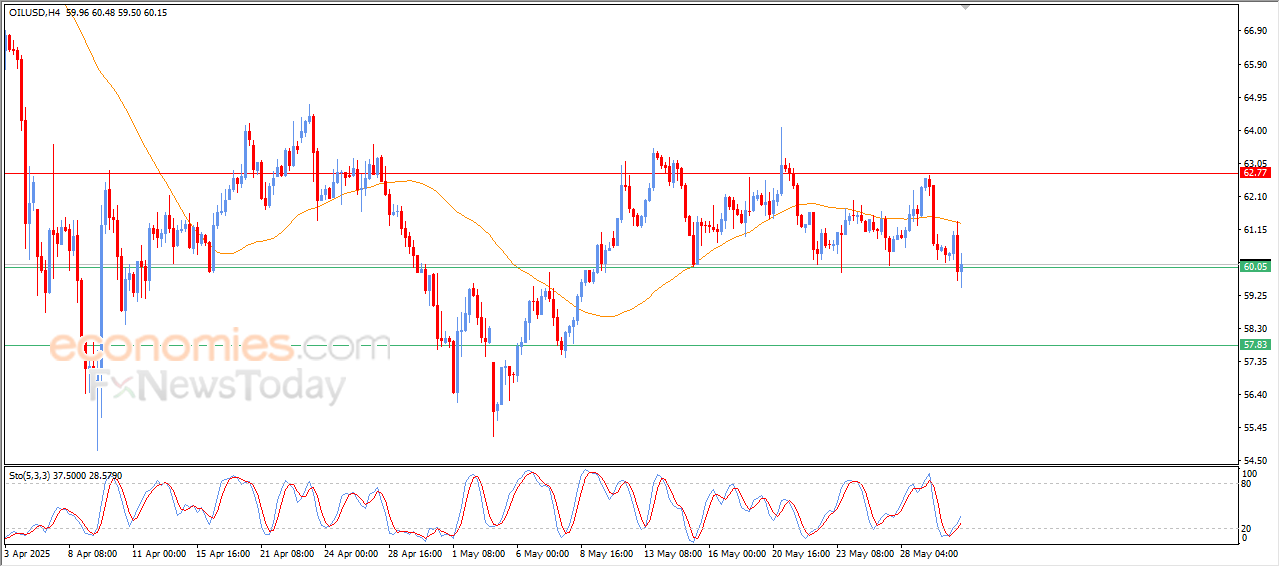Click the 54.50 price axis label

click(x=1255, y=460)
